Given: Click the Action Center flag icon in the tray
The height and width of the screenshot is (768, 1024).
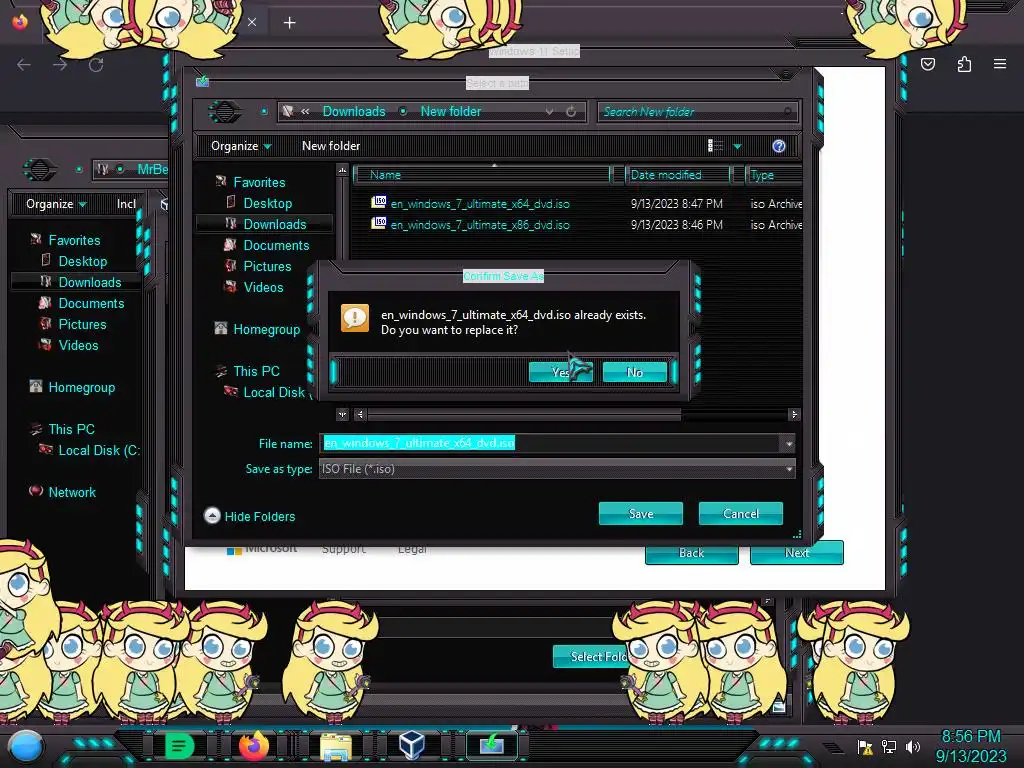Looking at the screenshot, I should pyautogui.click(x=865, y=747).
